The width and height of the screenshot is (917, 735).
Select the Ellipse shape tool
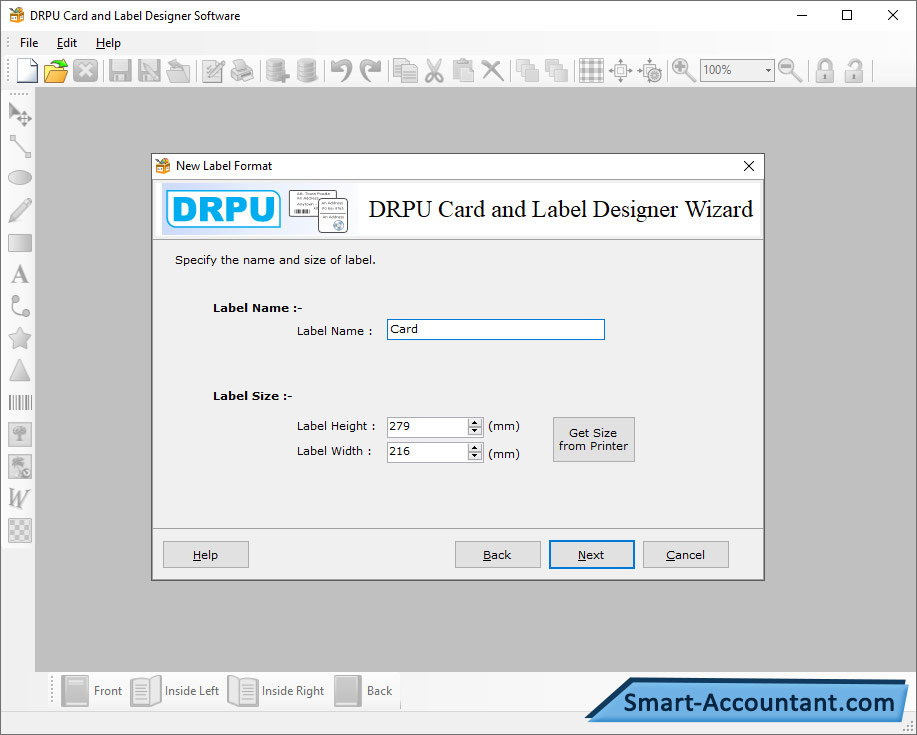(x=20, y=178)
